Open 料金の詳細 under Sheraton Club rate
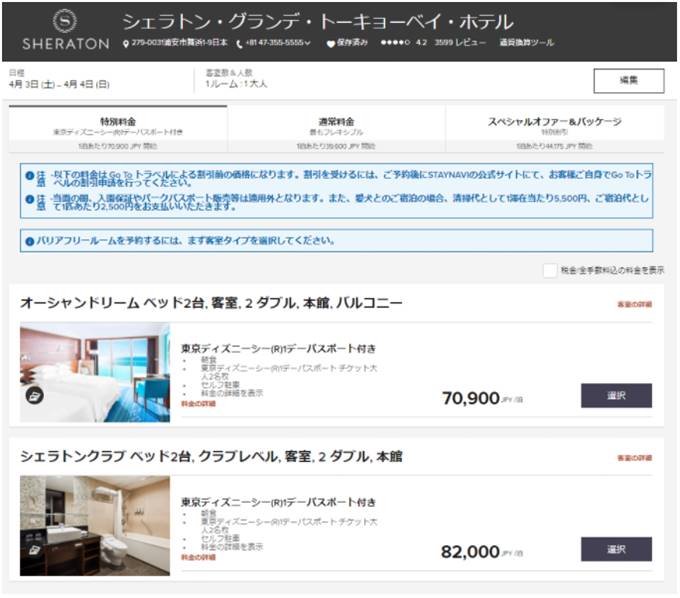The width and height of the screenshot is (680, 598). click(198, 557)
